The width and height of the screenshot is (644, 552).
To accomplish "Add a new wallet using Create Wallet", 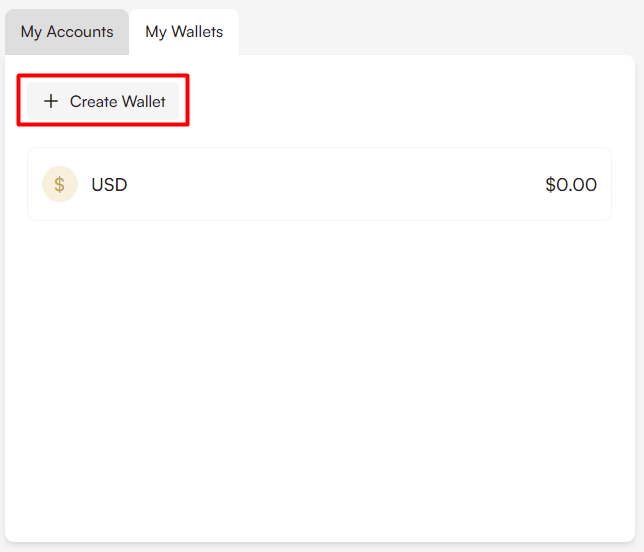I will pos(103,101).
